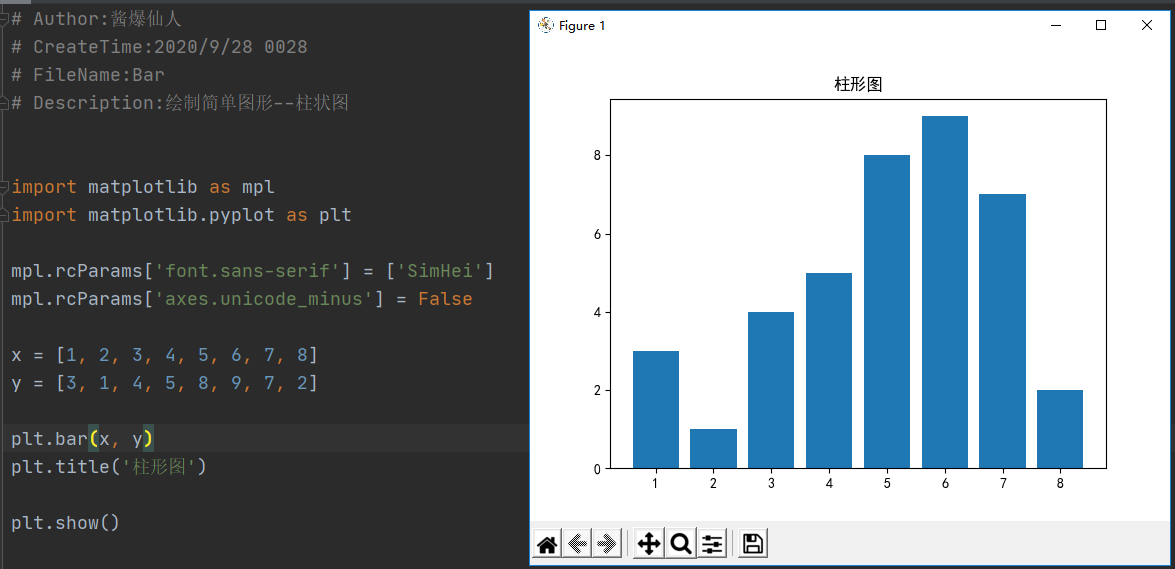
Task: Click the code line plt.show()
Action: tap(65, 523)
